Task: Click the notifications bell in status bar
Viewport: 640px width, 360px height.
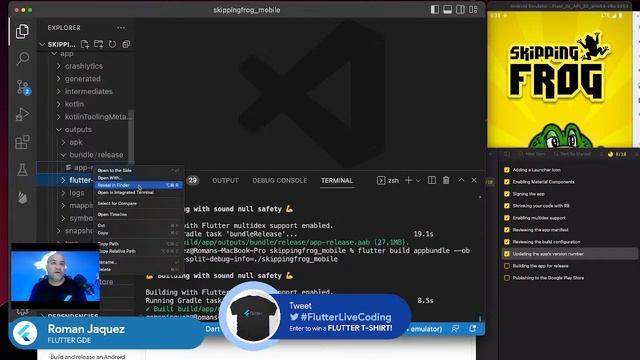Action: coord(472,329)
